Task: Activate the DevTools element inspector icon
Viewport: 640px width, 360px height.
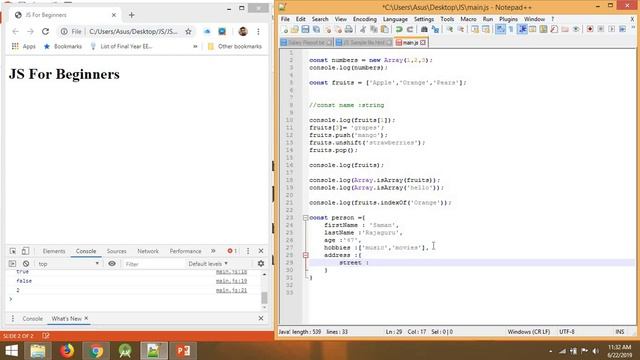Action: [13, 251]
